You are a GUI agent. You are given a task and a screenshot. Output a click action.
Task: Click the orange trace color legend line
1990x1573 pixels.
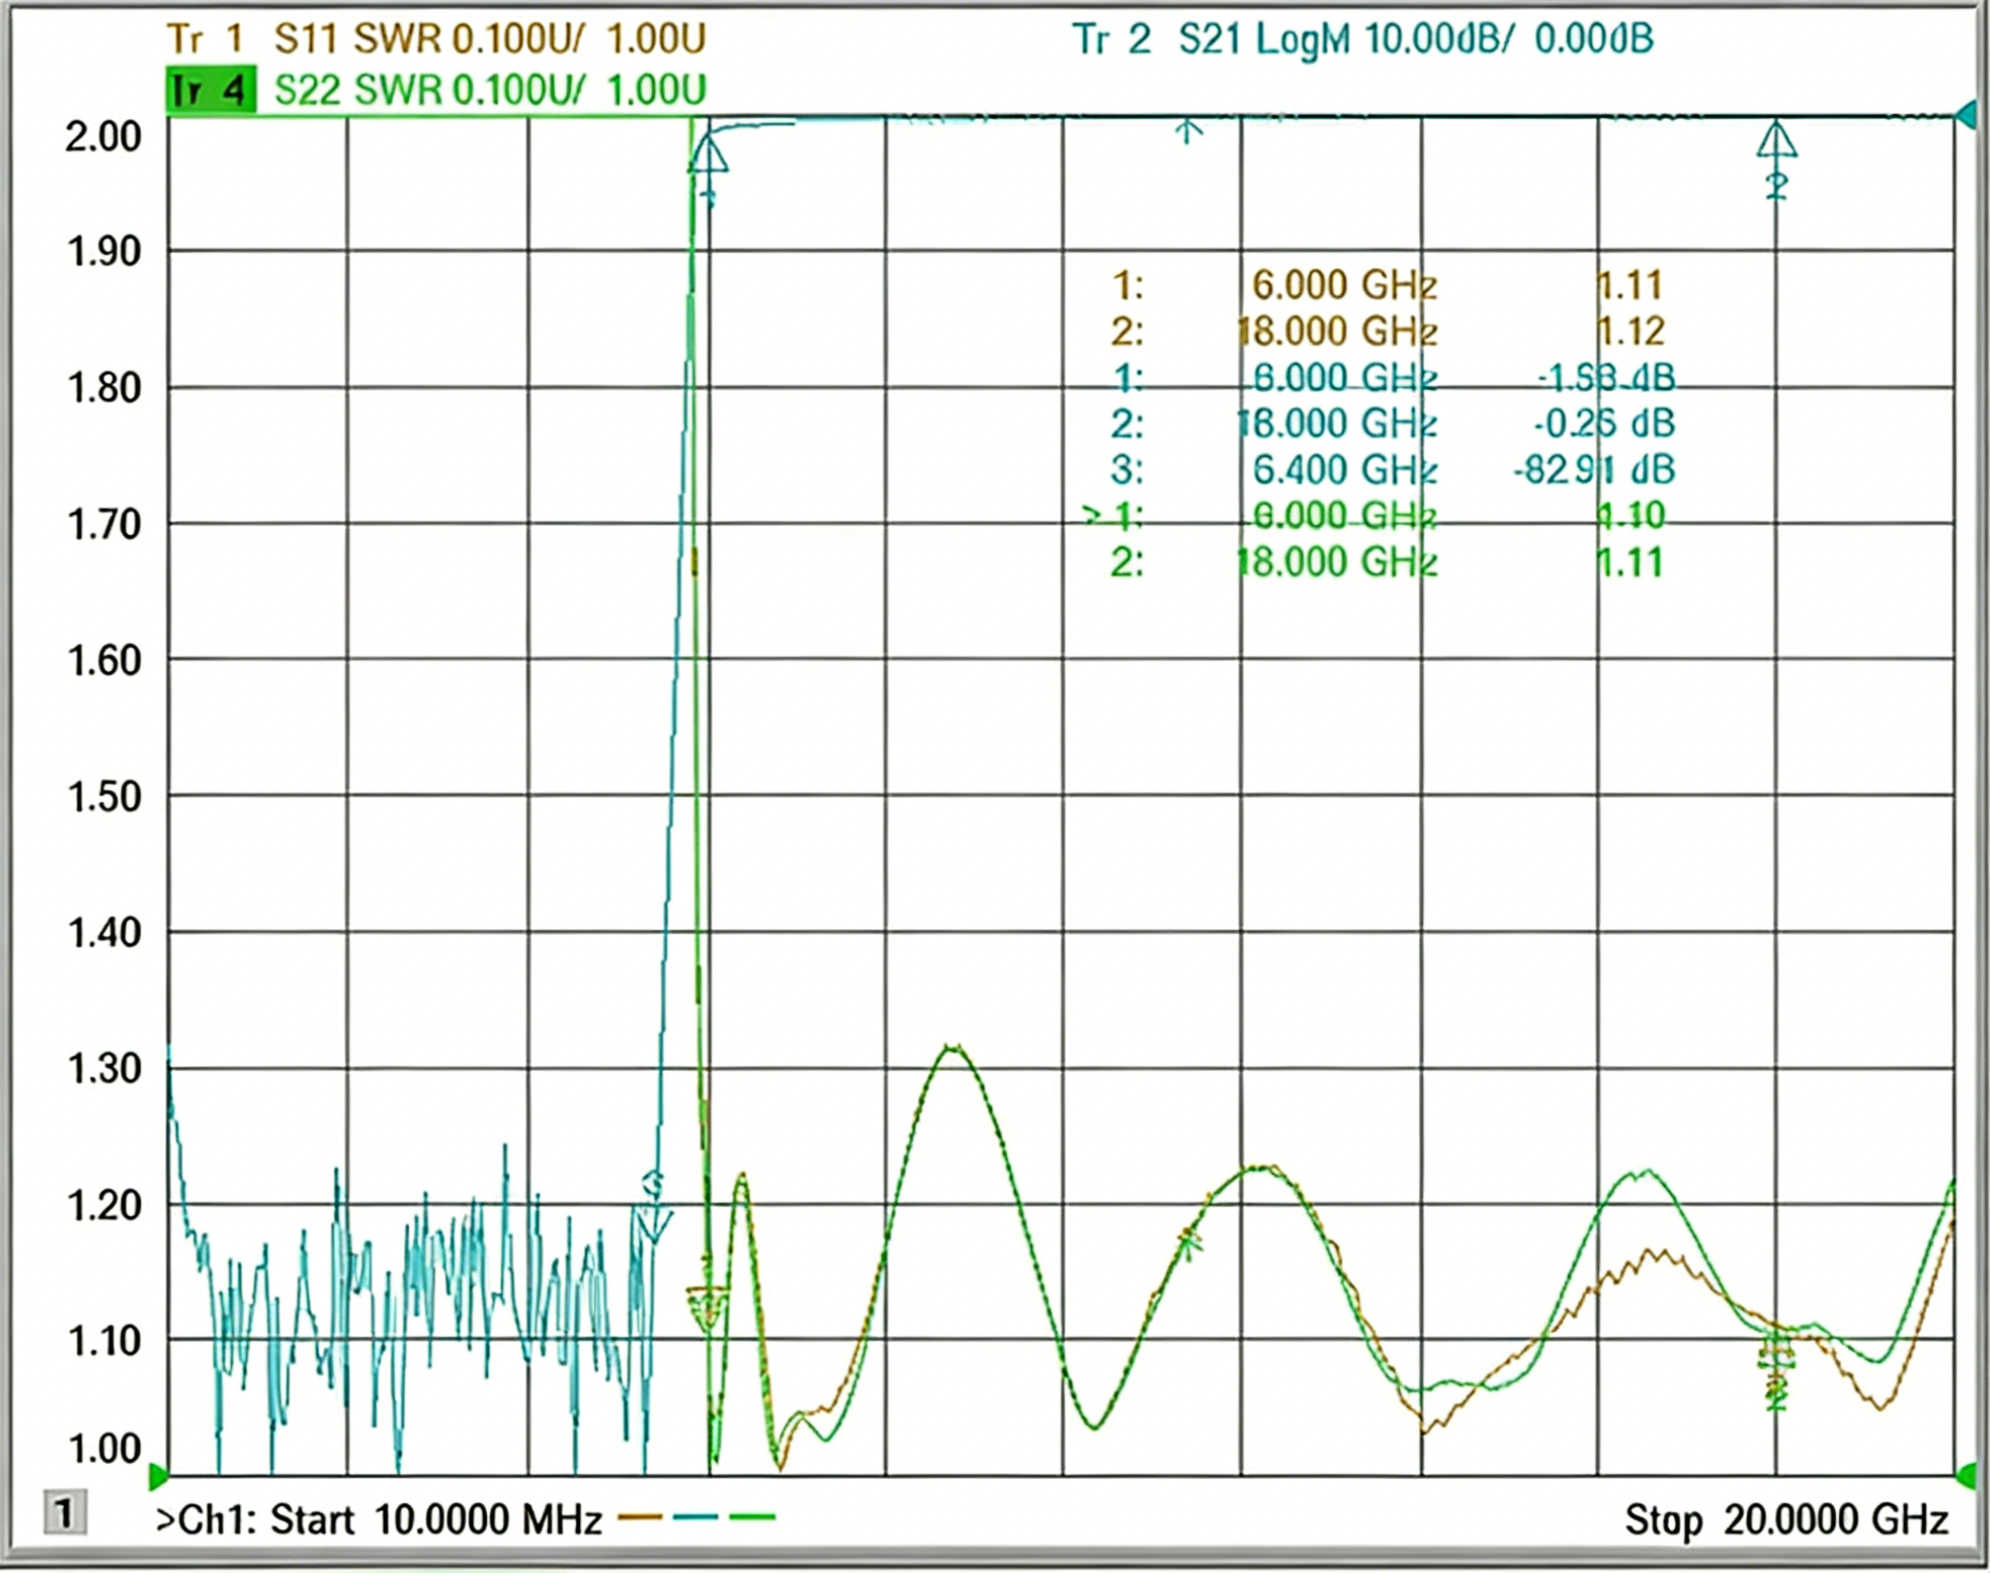[x=640, y=1518]
